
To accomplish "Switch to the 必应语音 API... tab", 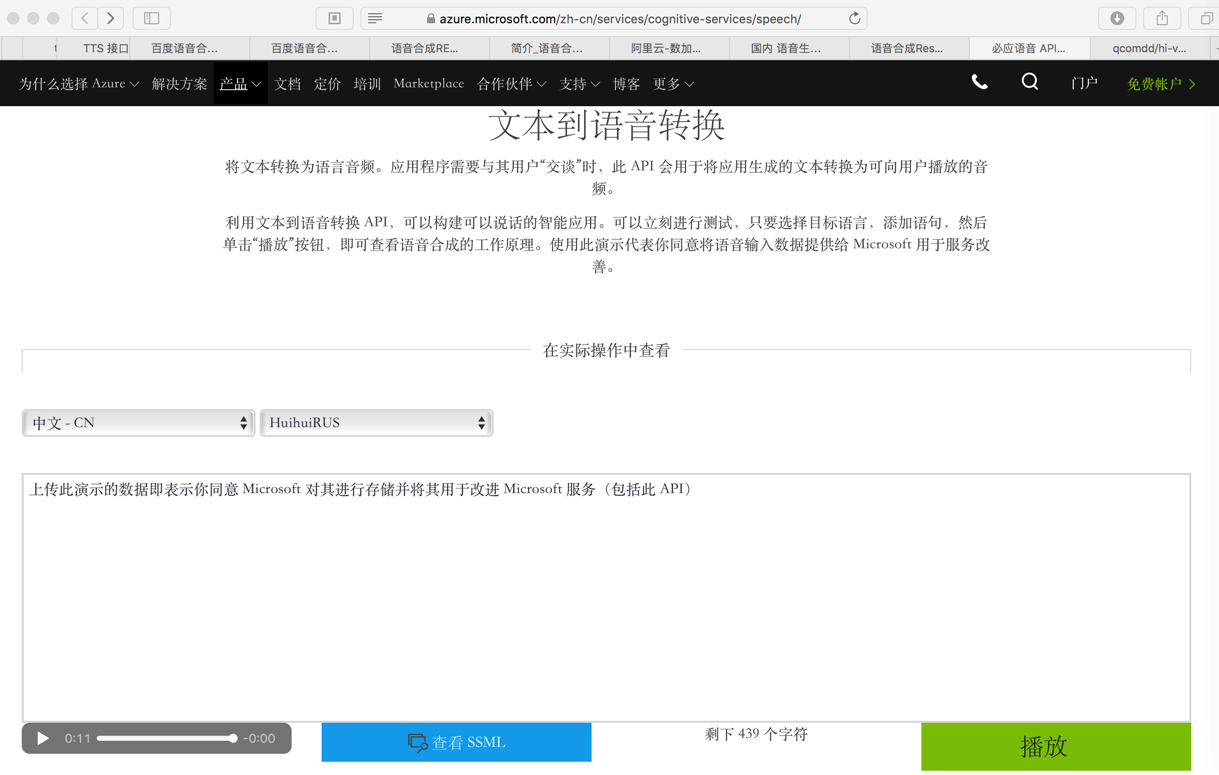I will coord(1028,48).
